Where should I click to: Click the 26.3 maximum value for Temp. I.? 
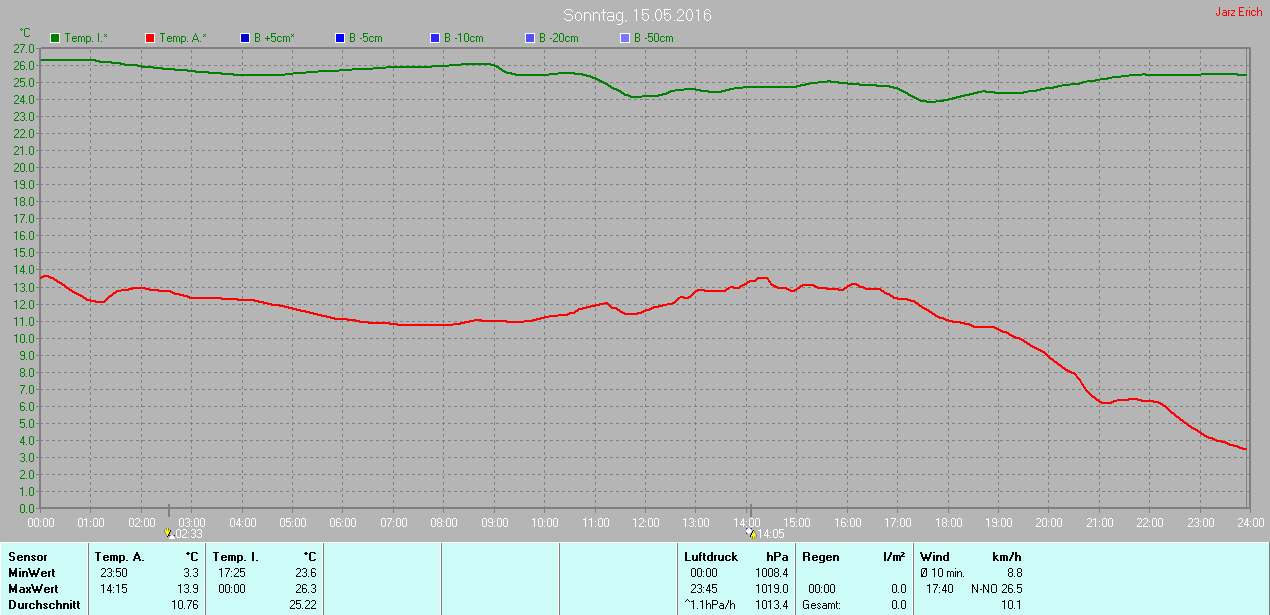305,589
